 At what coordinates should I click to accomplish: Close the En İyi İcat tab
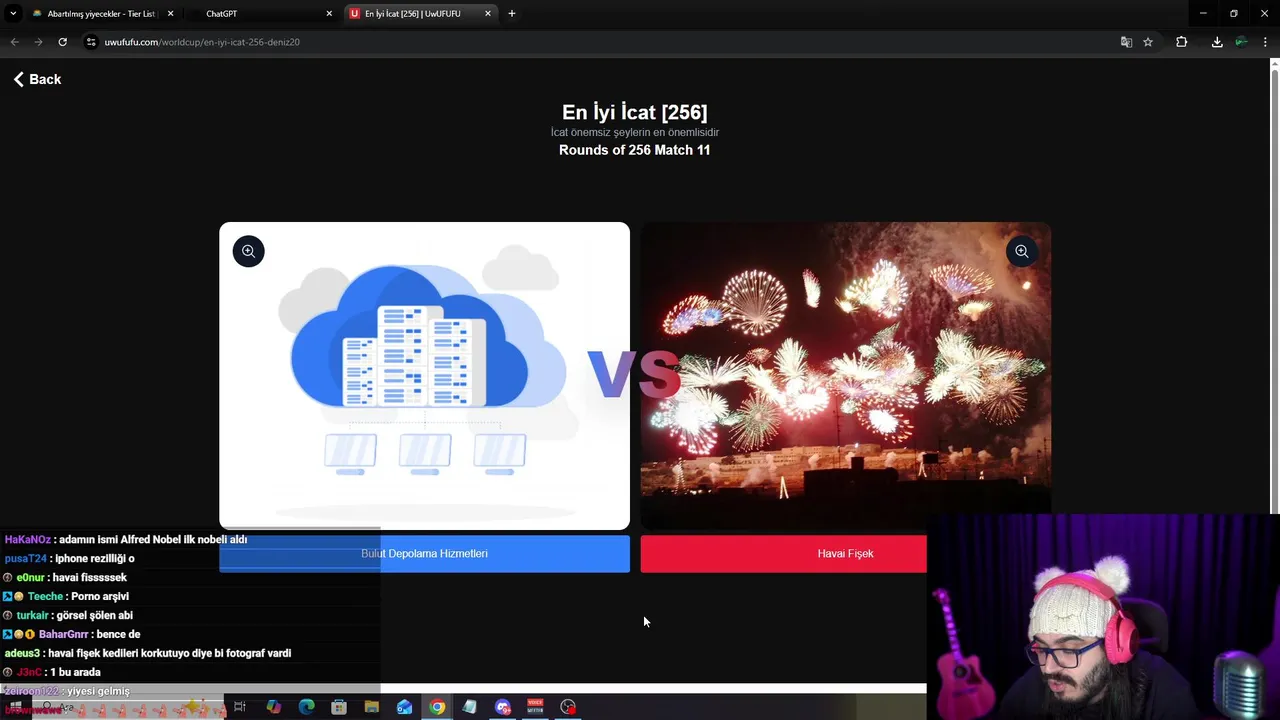488,14
